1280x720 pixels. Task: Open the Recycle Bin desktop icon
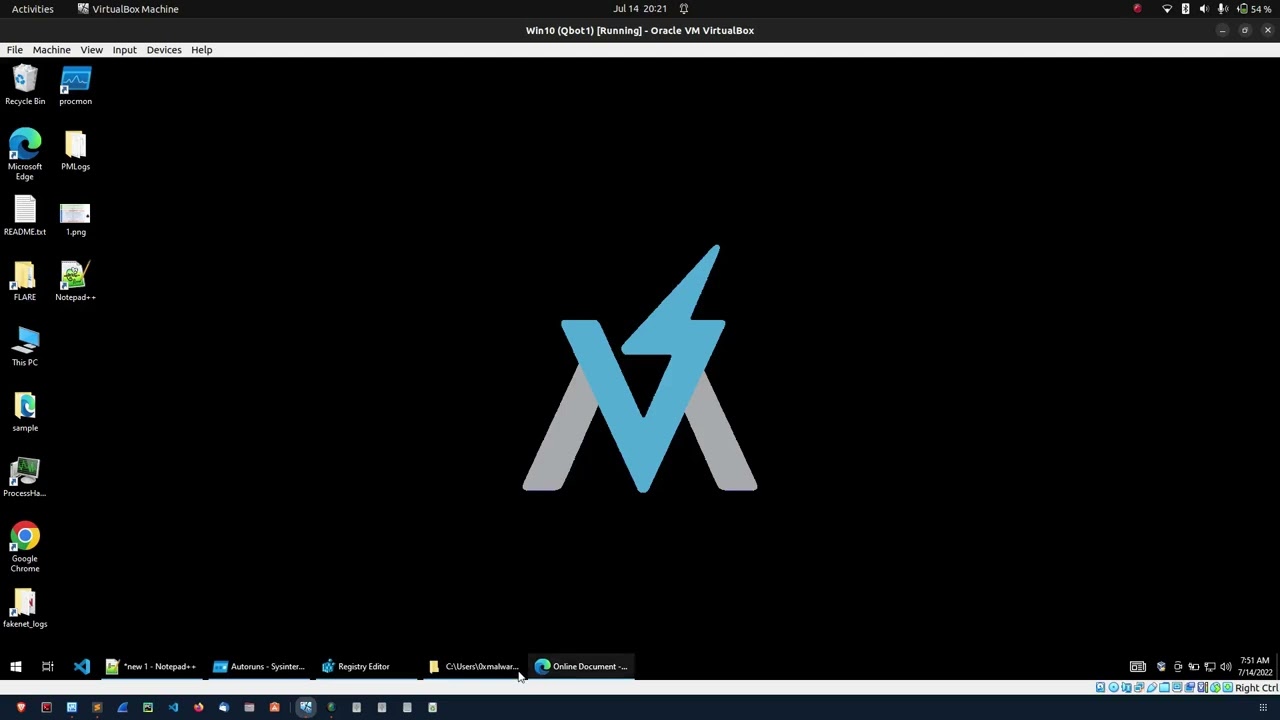(x=25, y=85)
